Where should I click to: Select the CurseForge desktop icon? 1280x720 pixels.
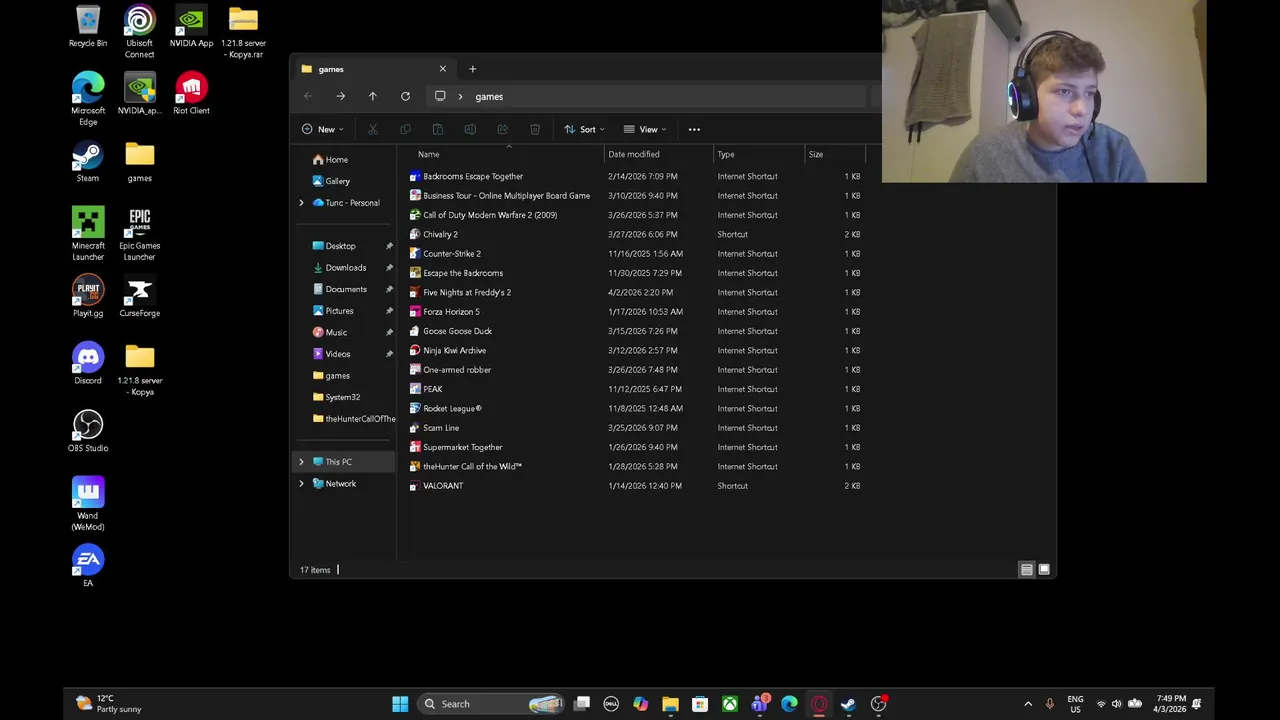pos(139,297)
